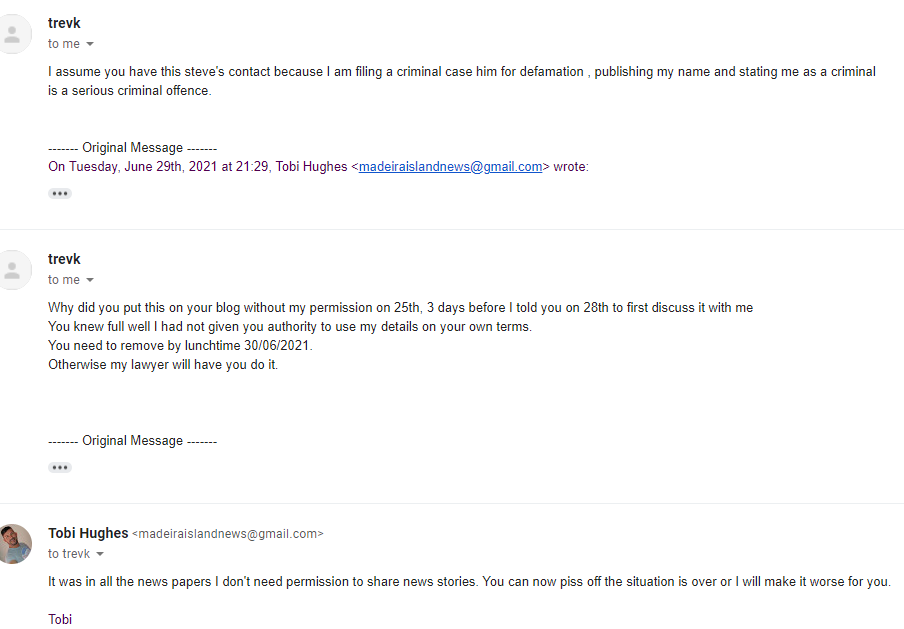This screenshot has height=629, width=904.
Task: Click the line "Why did you put this on your blog"
Action: click(400, 307)
